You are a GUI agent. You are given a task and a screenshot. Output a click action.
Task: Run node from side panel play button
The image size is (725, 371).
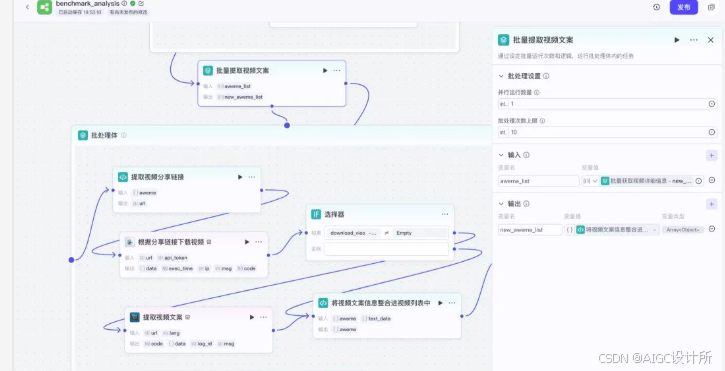tap(677, 40)
